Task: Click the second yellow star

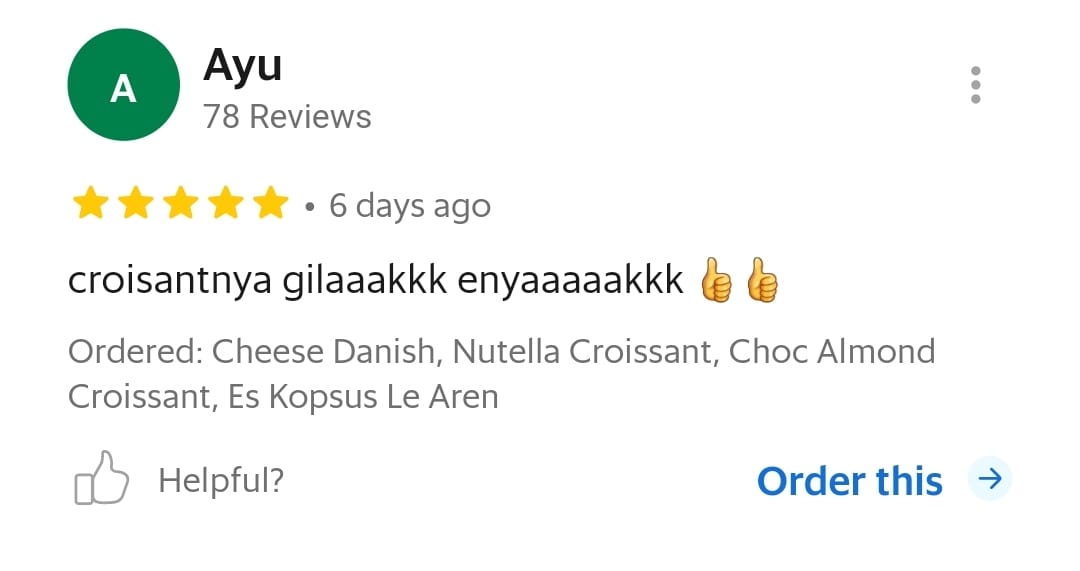Action: (x=136, y=203)
